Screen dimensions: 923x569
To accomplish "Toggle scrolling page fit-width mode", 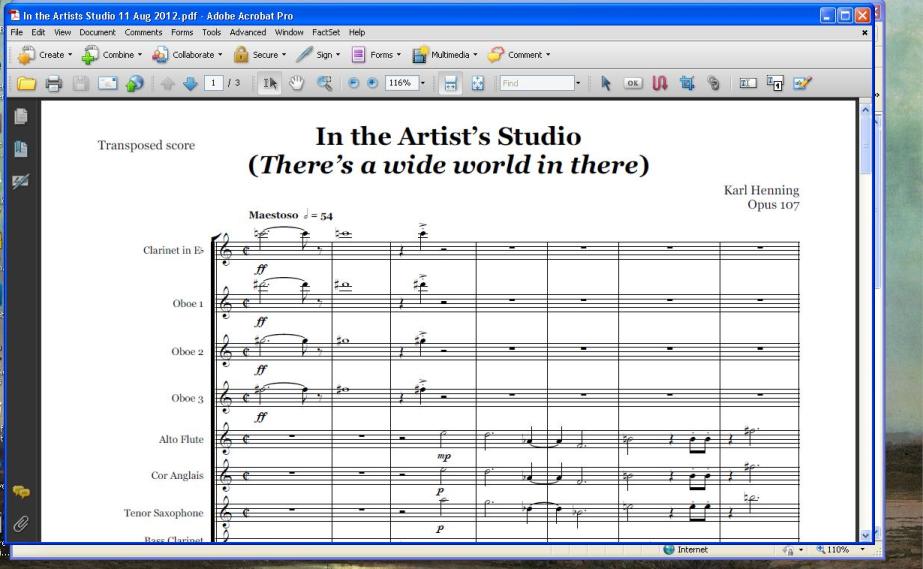I will tap(450, 84).
